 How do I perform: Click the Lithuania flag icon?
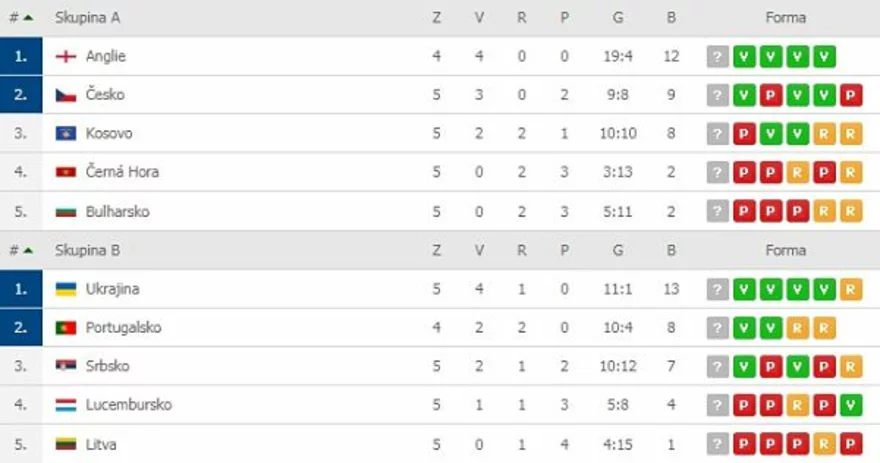[x=66, y=444]
